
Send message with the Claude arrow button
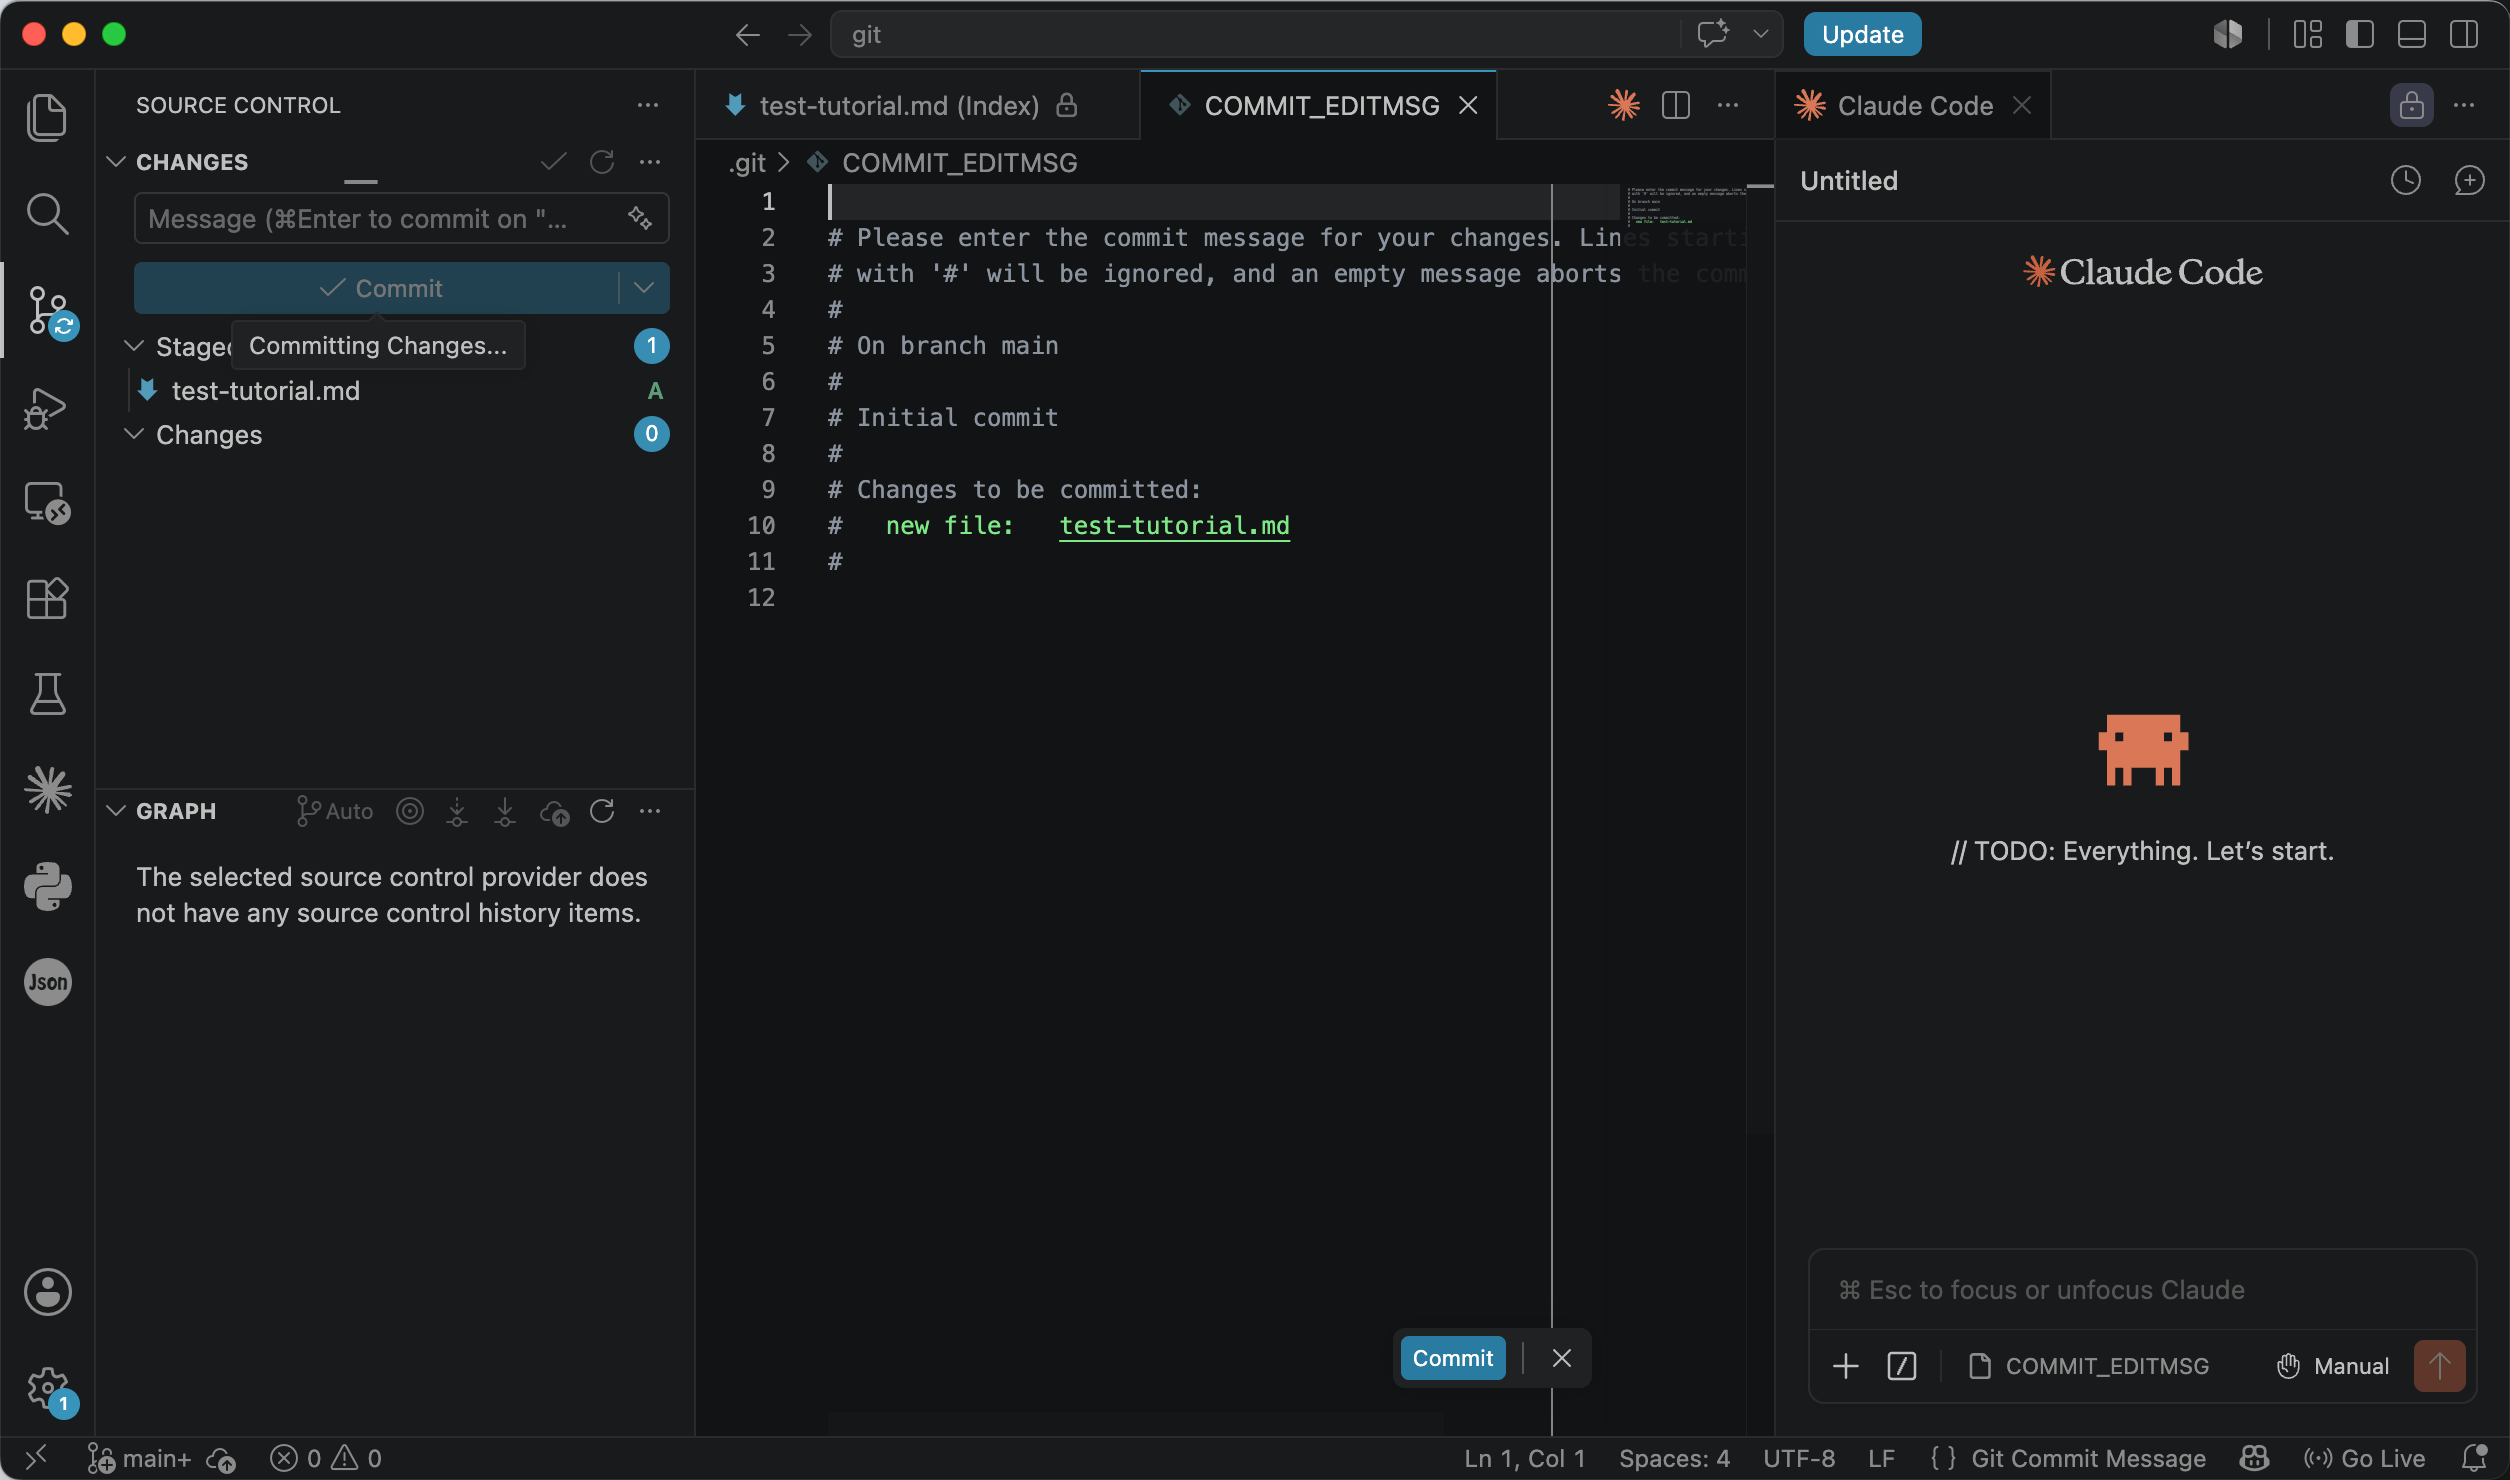(2439, 1366)
